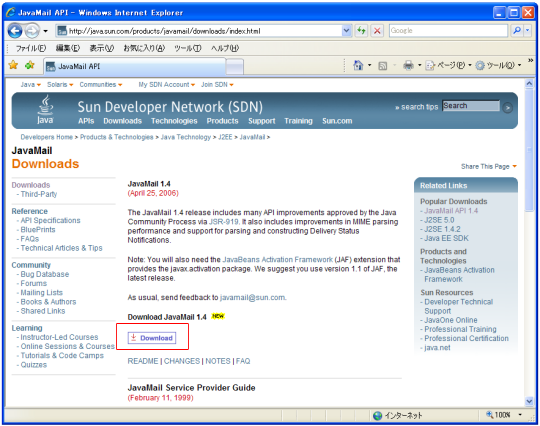Image resolution: width=540 pixels, height=426 pixels.
Task: Click the page scrollbar down arrow
Action: click(x=529, y=401)
